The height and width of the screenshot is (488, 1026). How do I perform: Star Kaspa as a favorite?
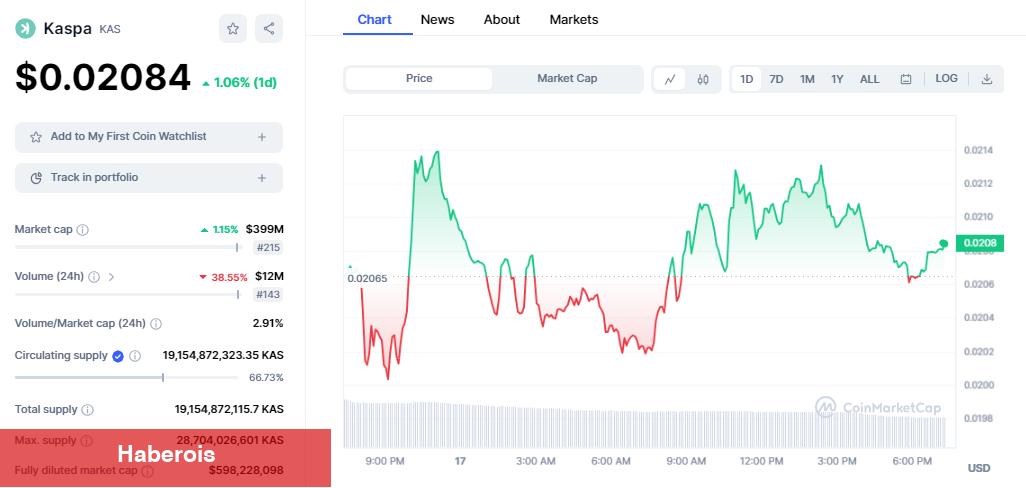coord(233,29)
